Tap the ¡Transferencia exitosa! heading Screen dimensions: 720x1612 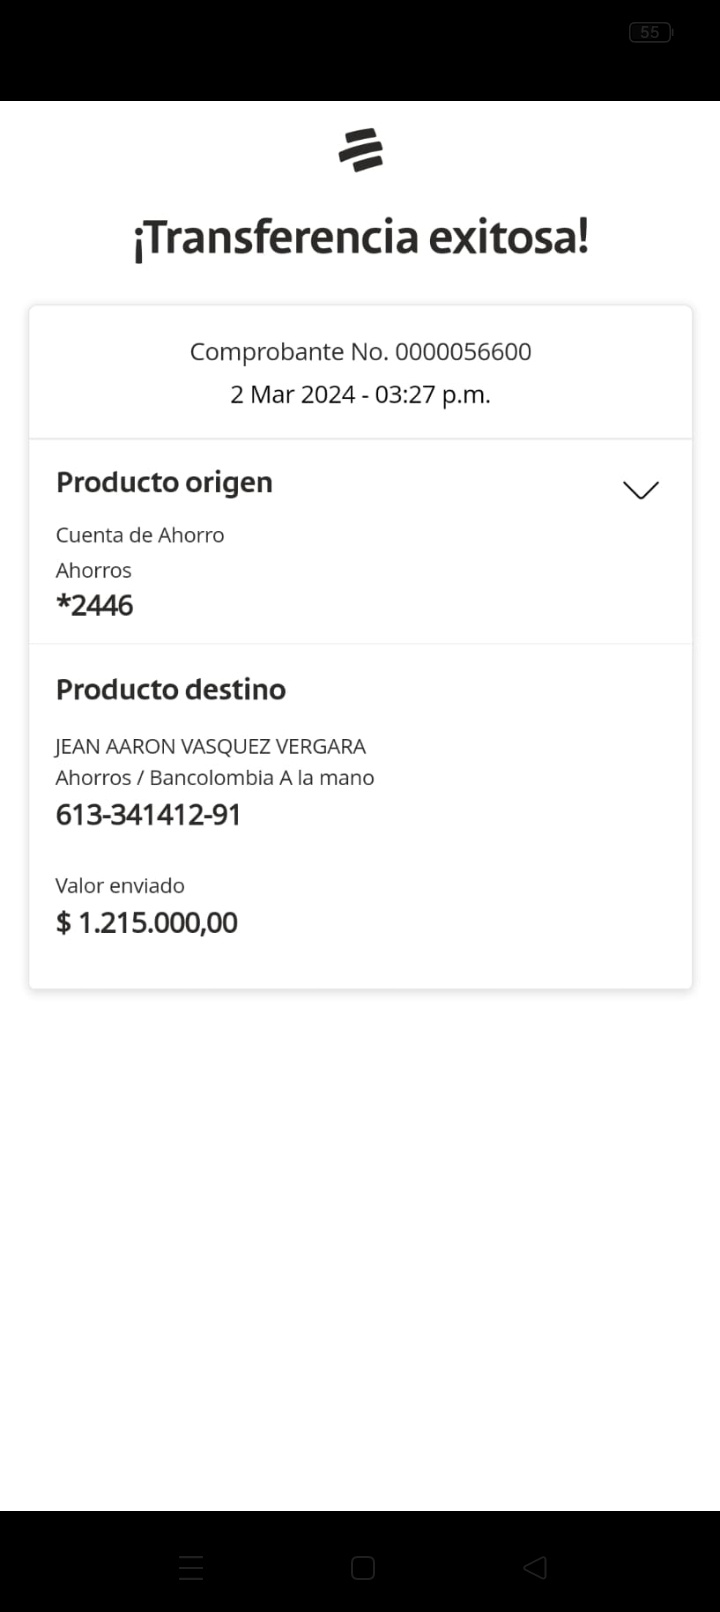pyautogui.click(x=360, y=238)
